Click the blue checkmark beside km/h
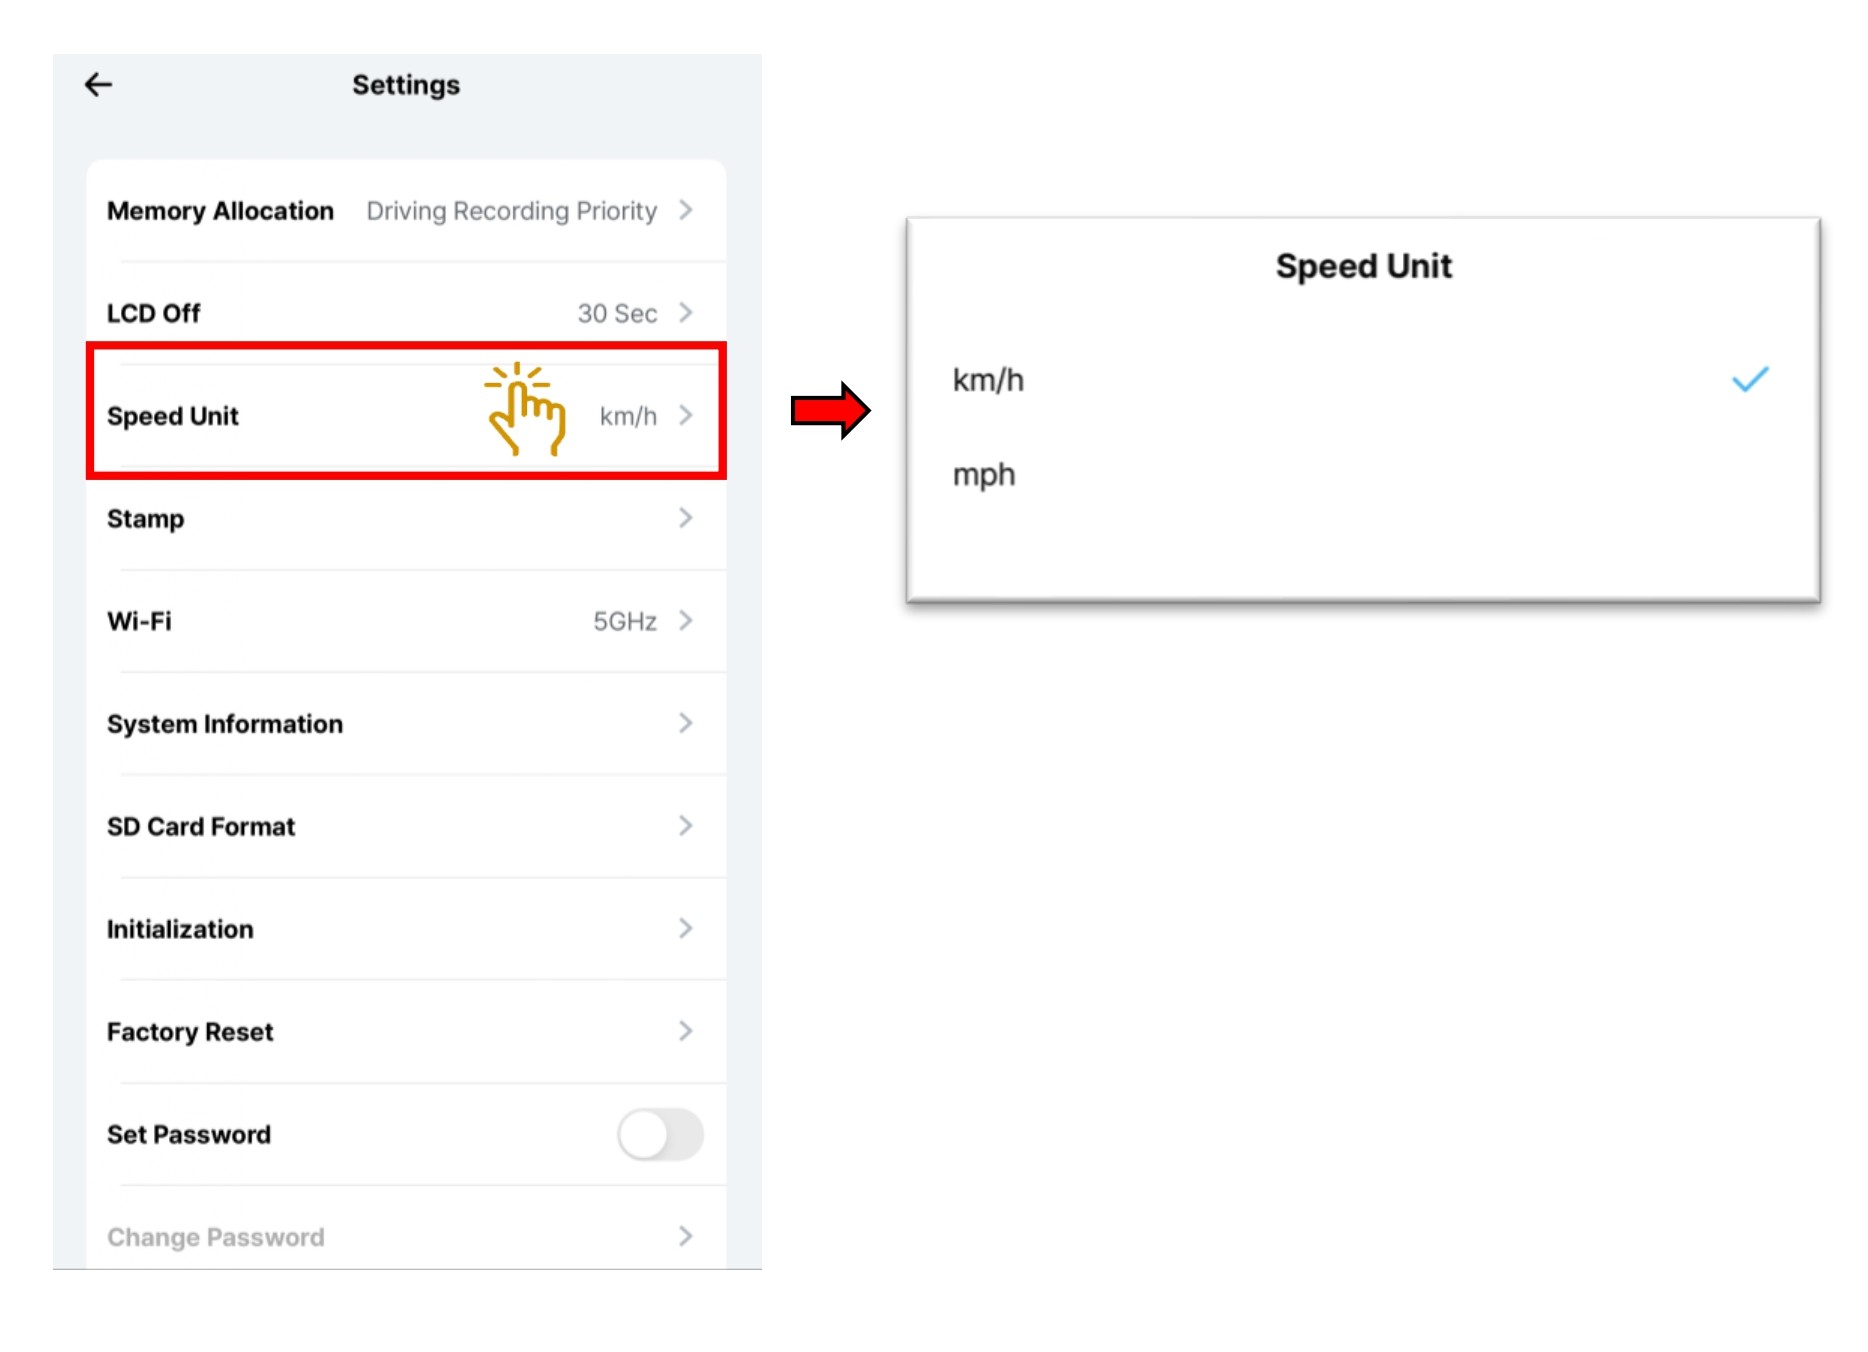The height and width of the screenshot is (1352, 1868). (1750, 379)
